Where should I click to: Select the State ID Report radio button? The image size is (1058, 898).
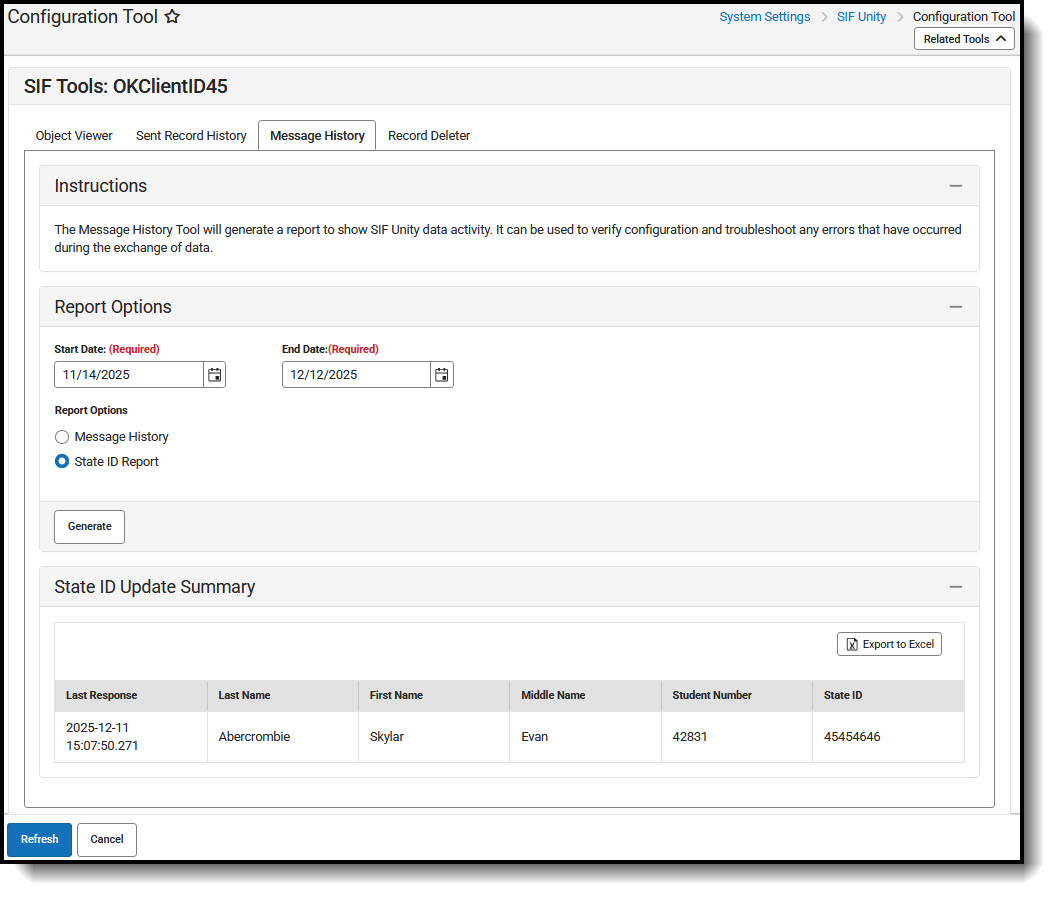coord(61,461)
